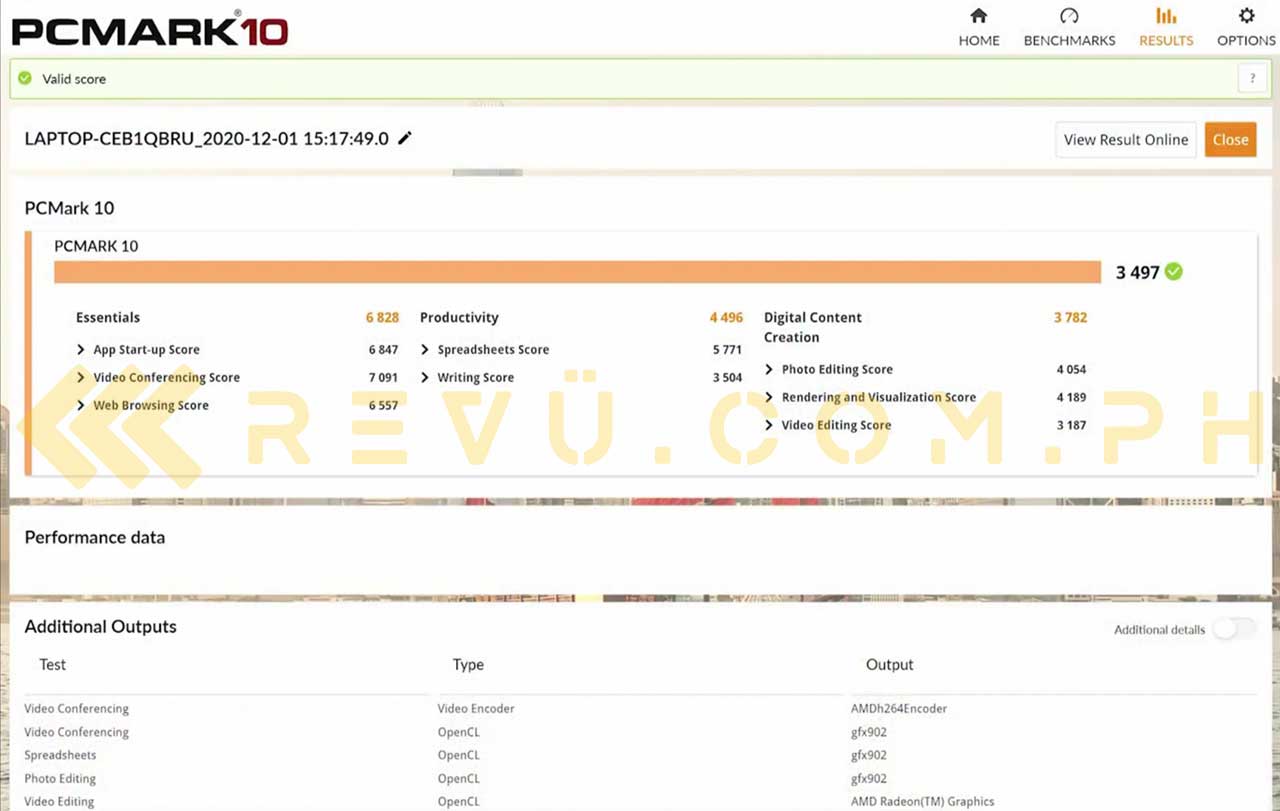The image size is (1280, 811).
Task: Click the house icon above Home
Action: 979,16
